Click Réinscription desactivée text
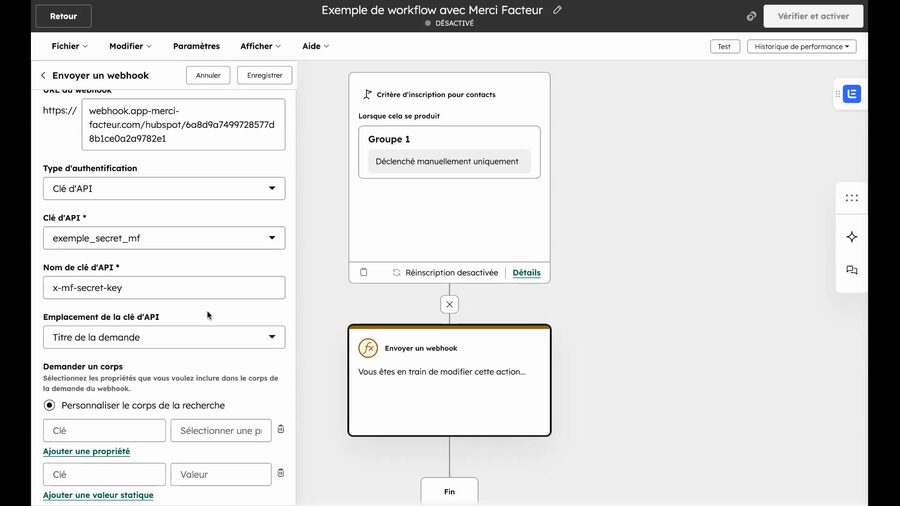900x506 pixels. [x=452, y=273]
